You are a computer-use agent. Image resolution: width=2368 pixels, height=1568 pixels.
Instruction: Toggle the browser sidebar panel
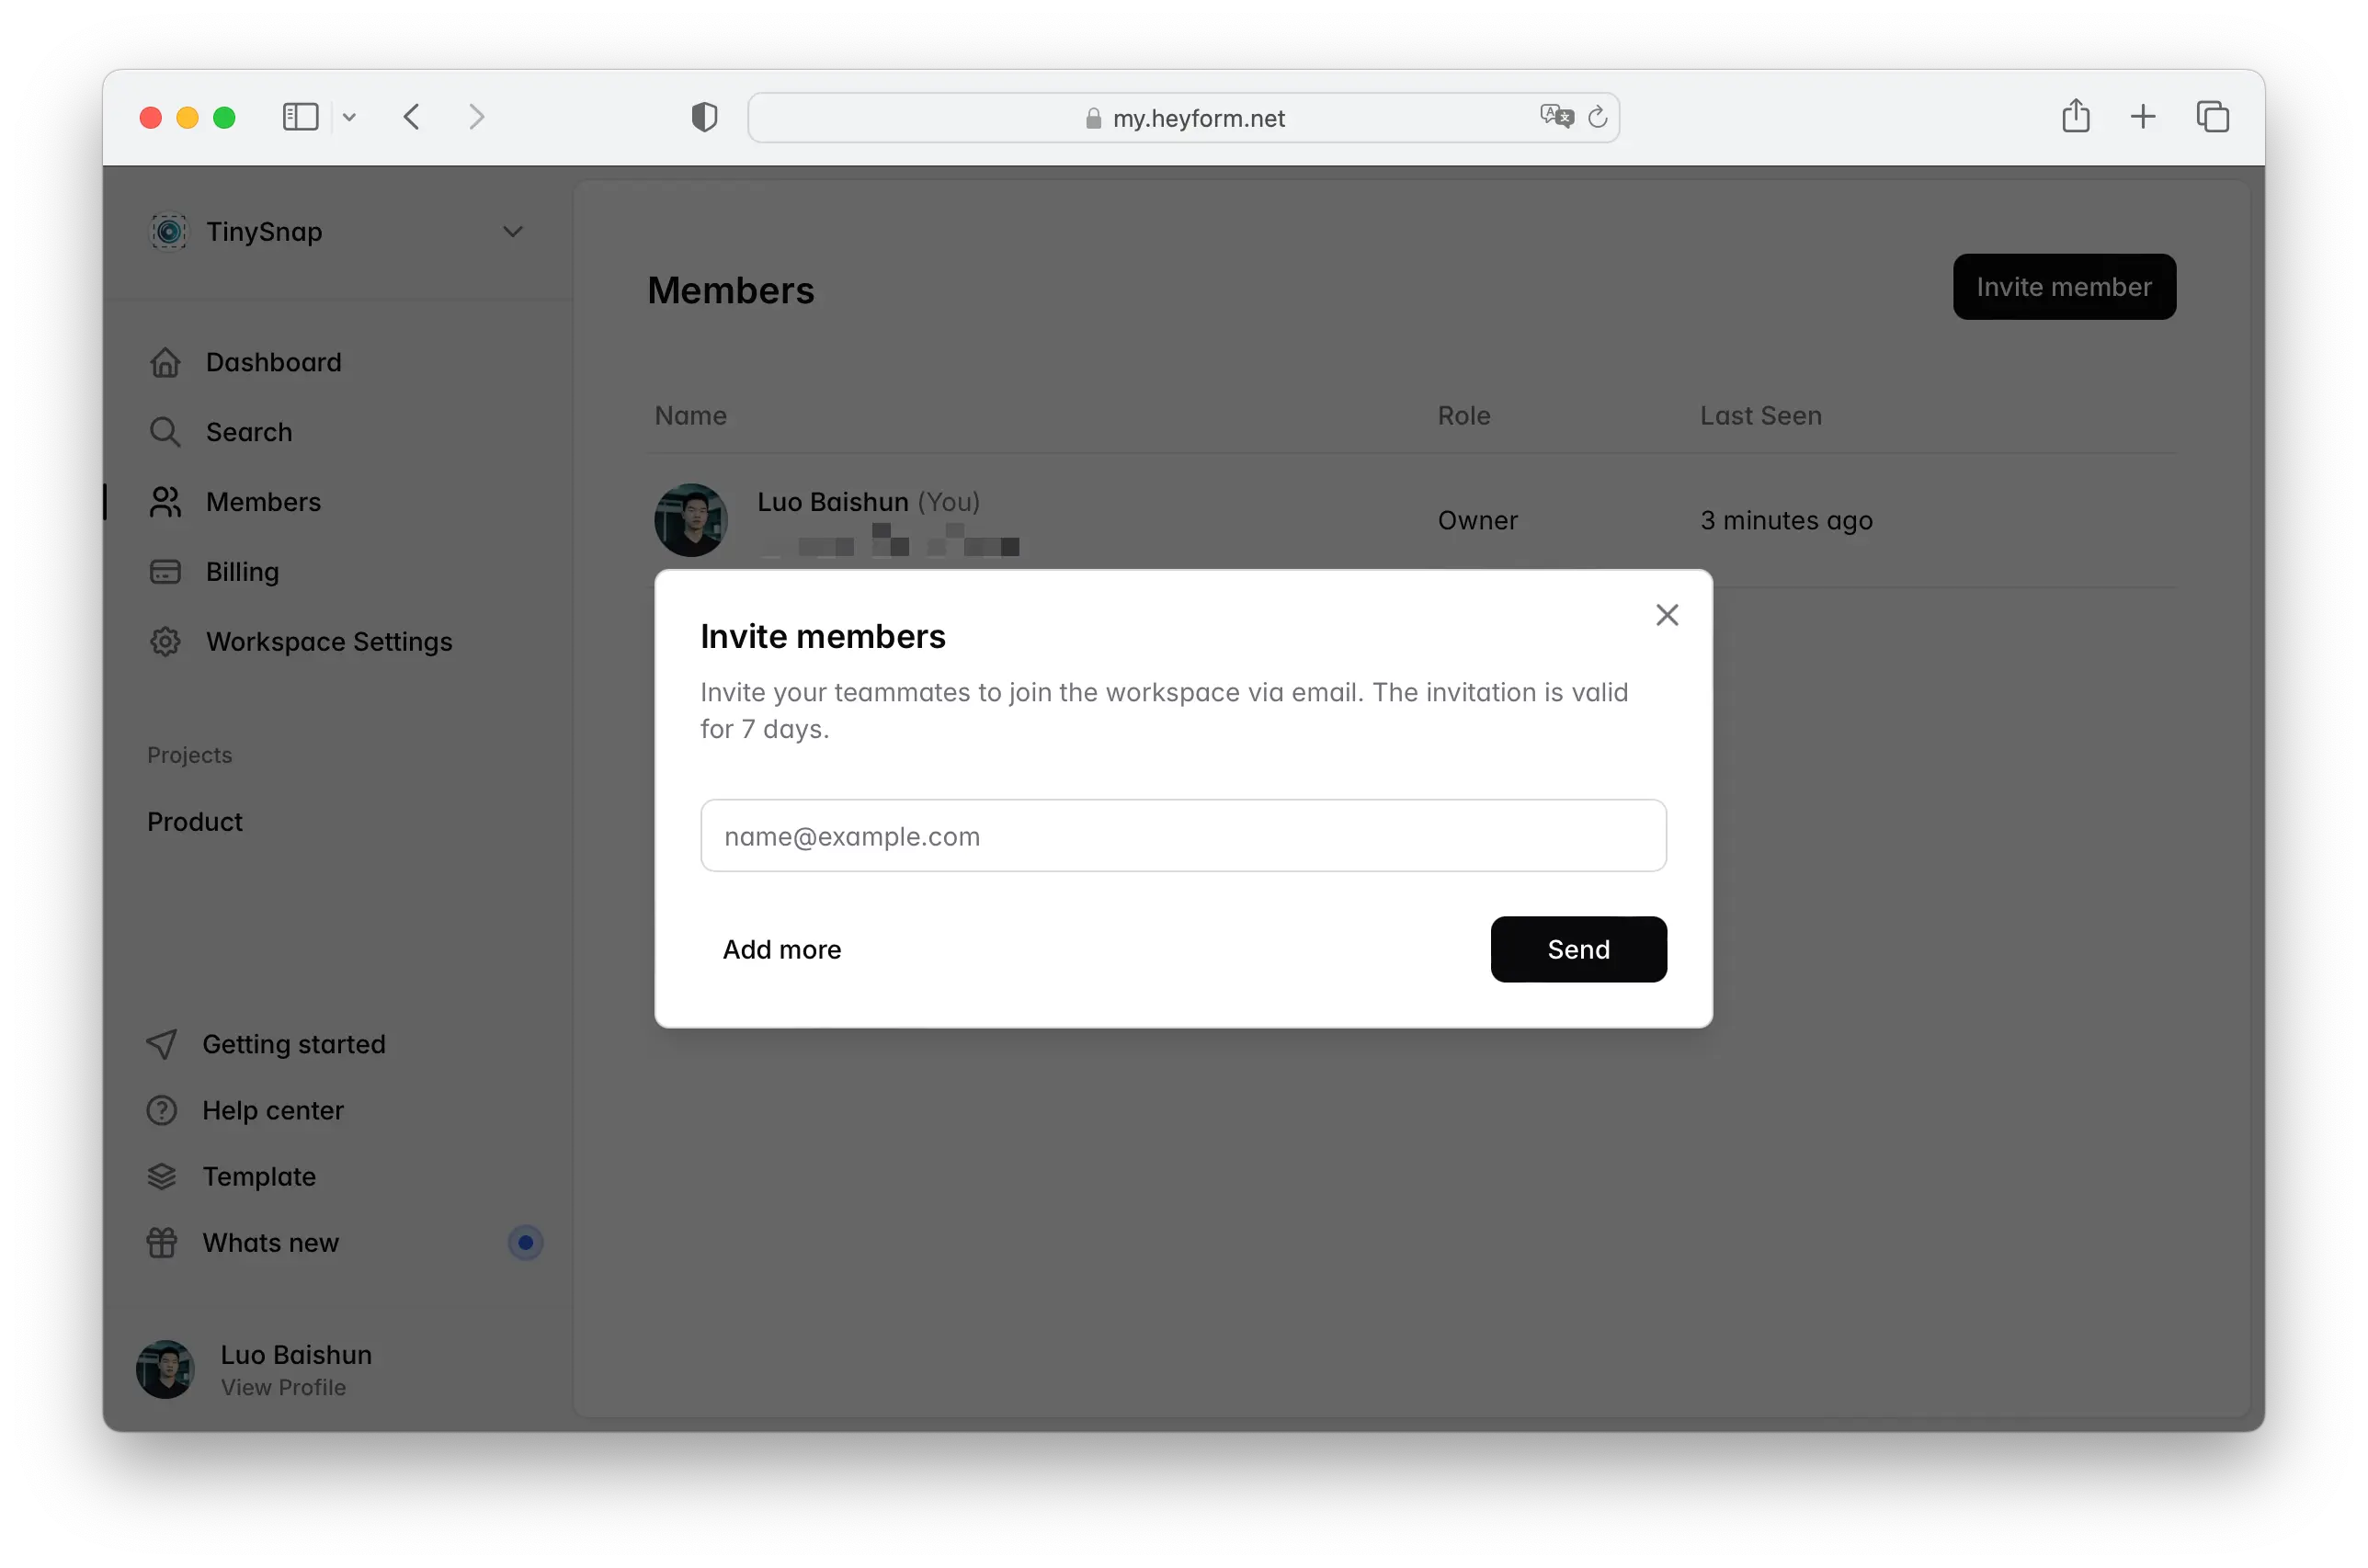click(299, 116)
